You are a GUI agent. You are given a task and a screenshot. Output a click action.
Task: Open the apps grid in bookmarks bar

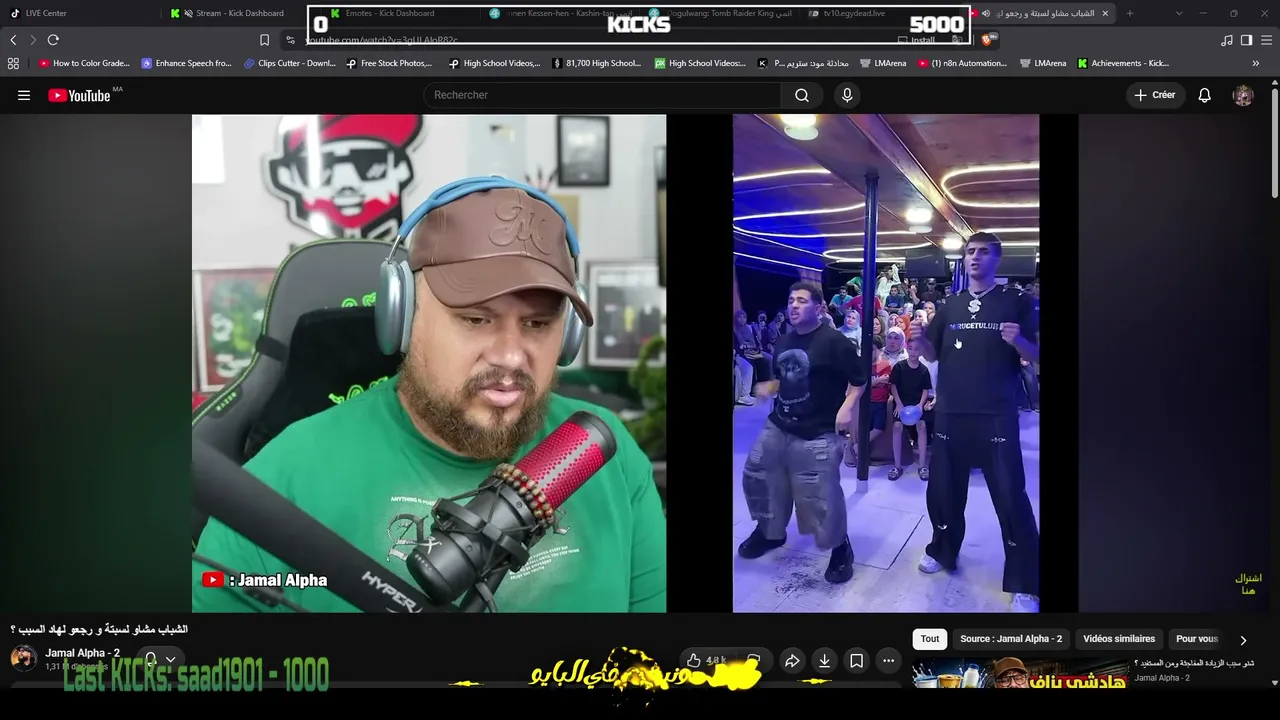(13, 63)
